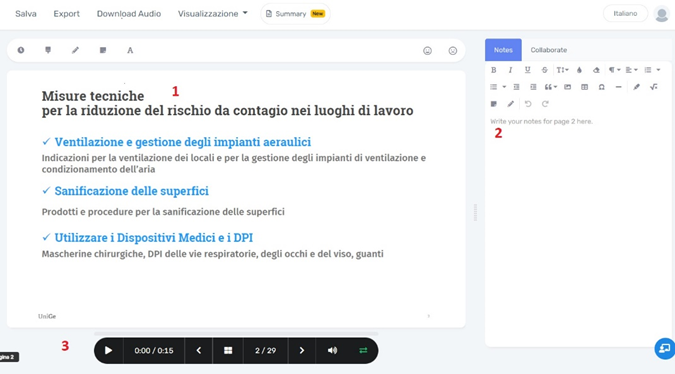Go to next slide
This screenshot has height=374, width=675.
[x=302, y=350]
